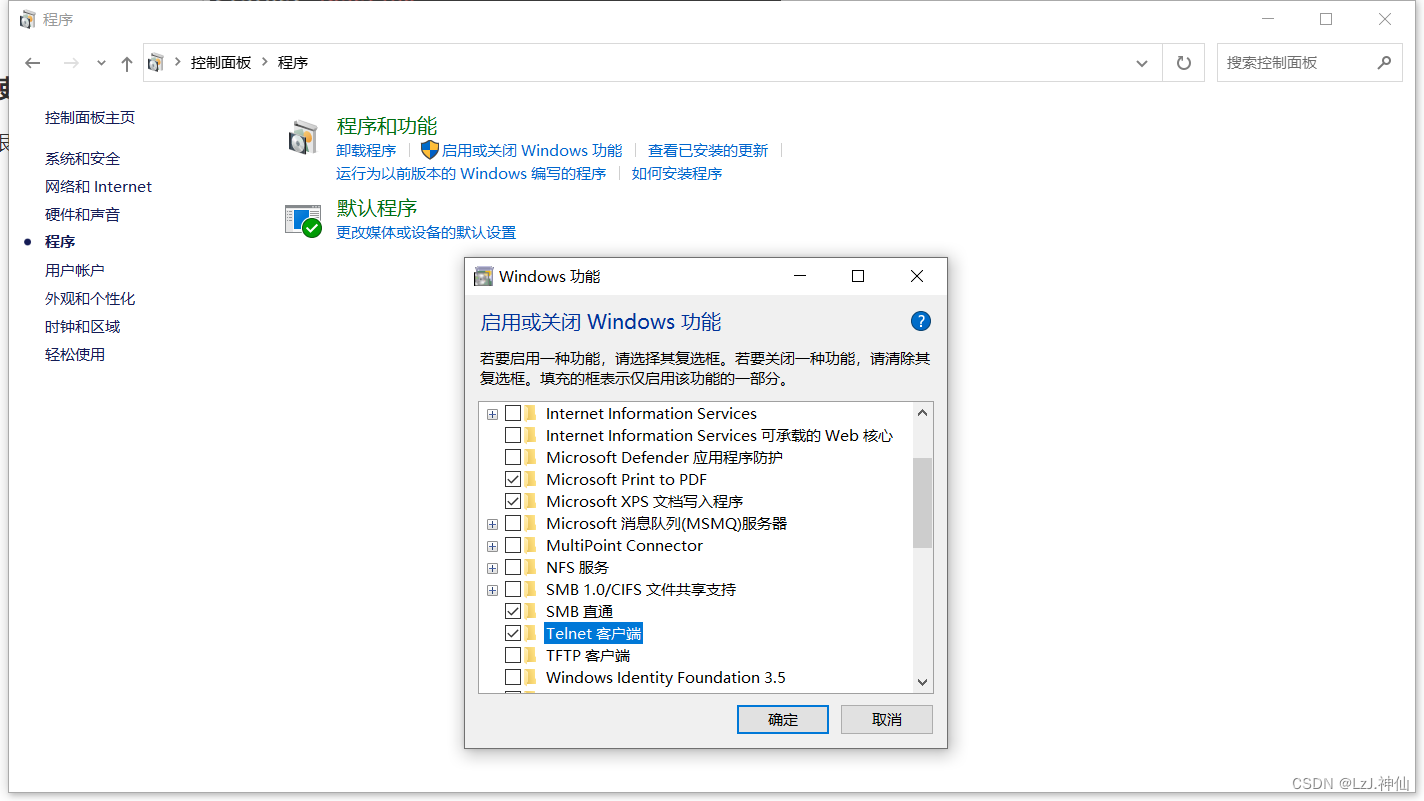Image resolution: width=1424 pixels, height=801 pixels.
Task: Click 运行为以前版本的 Windows 编写的程序
Action: click(x=471, y=173)
